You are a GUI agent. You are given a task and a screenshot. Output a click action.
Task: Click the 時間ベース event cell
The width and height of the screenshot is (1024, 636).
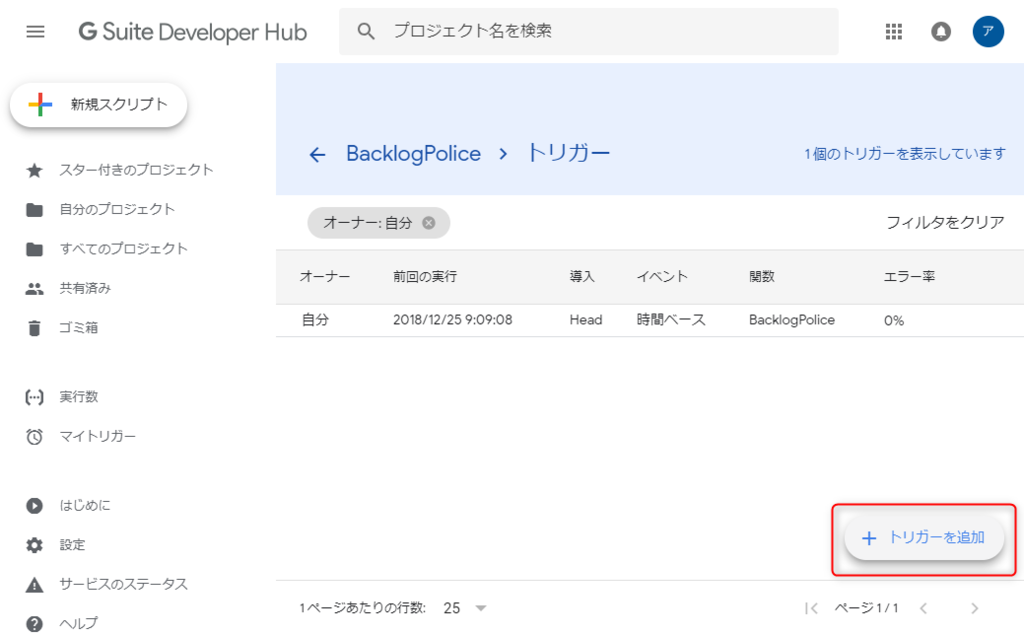point(671,320)
